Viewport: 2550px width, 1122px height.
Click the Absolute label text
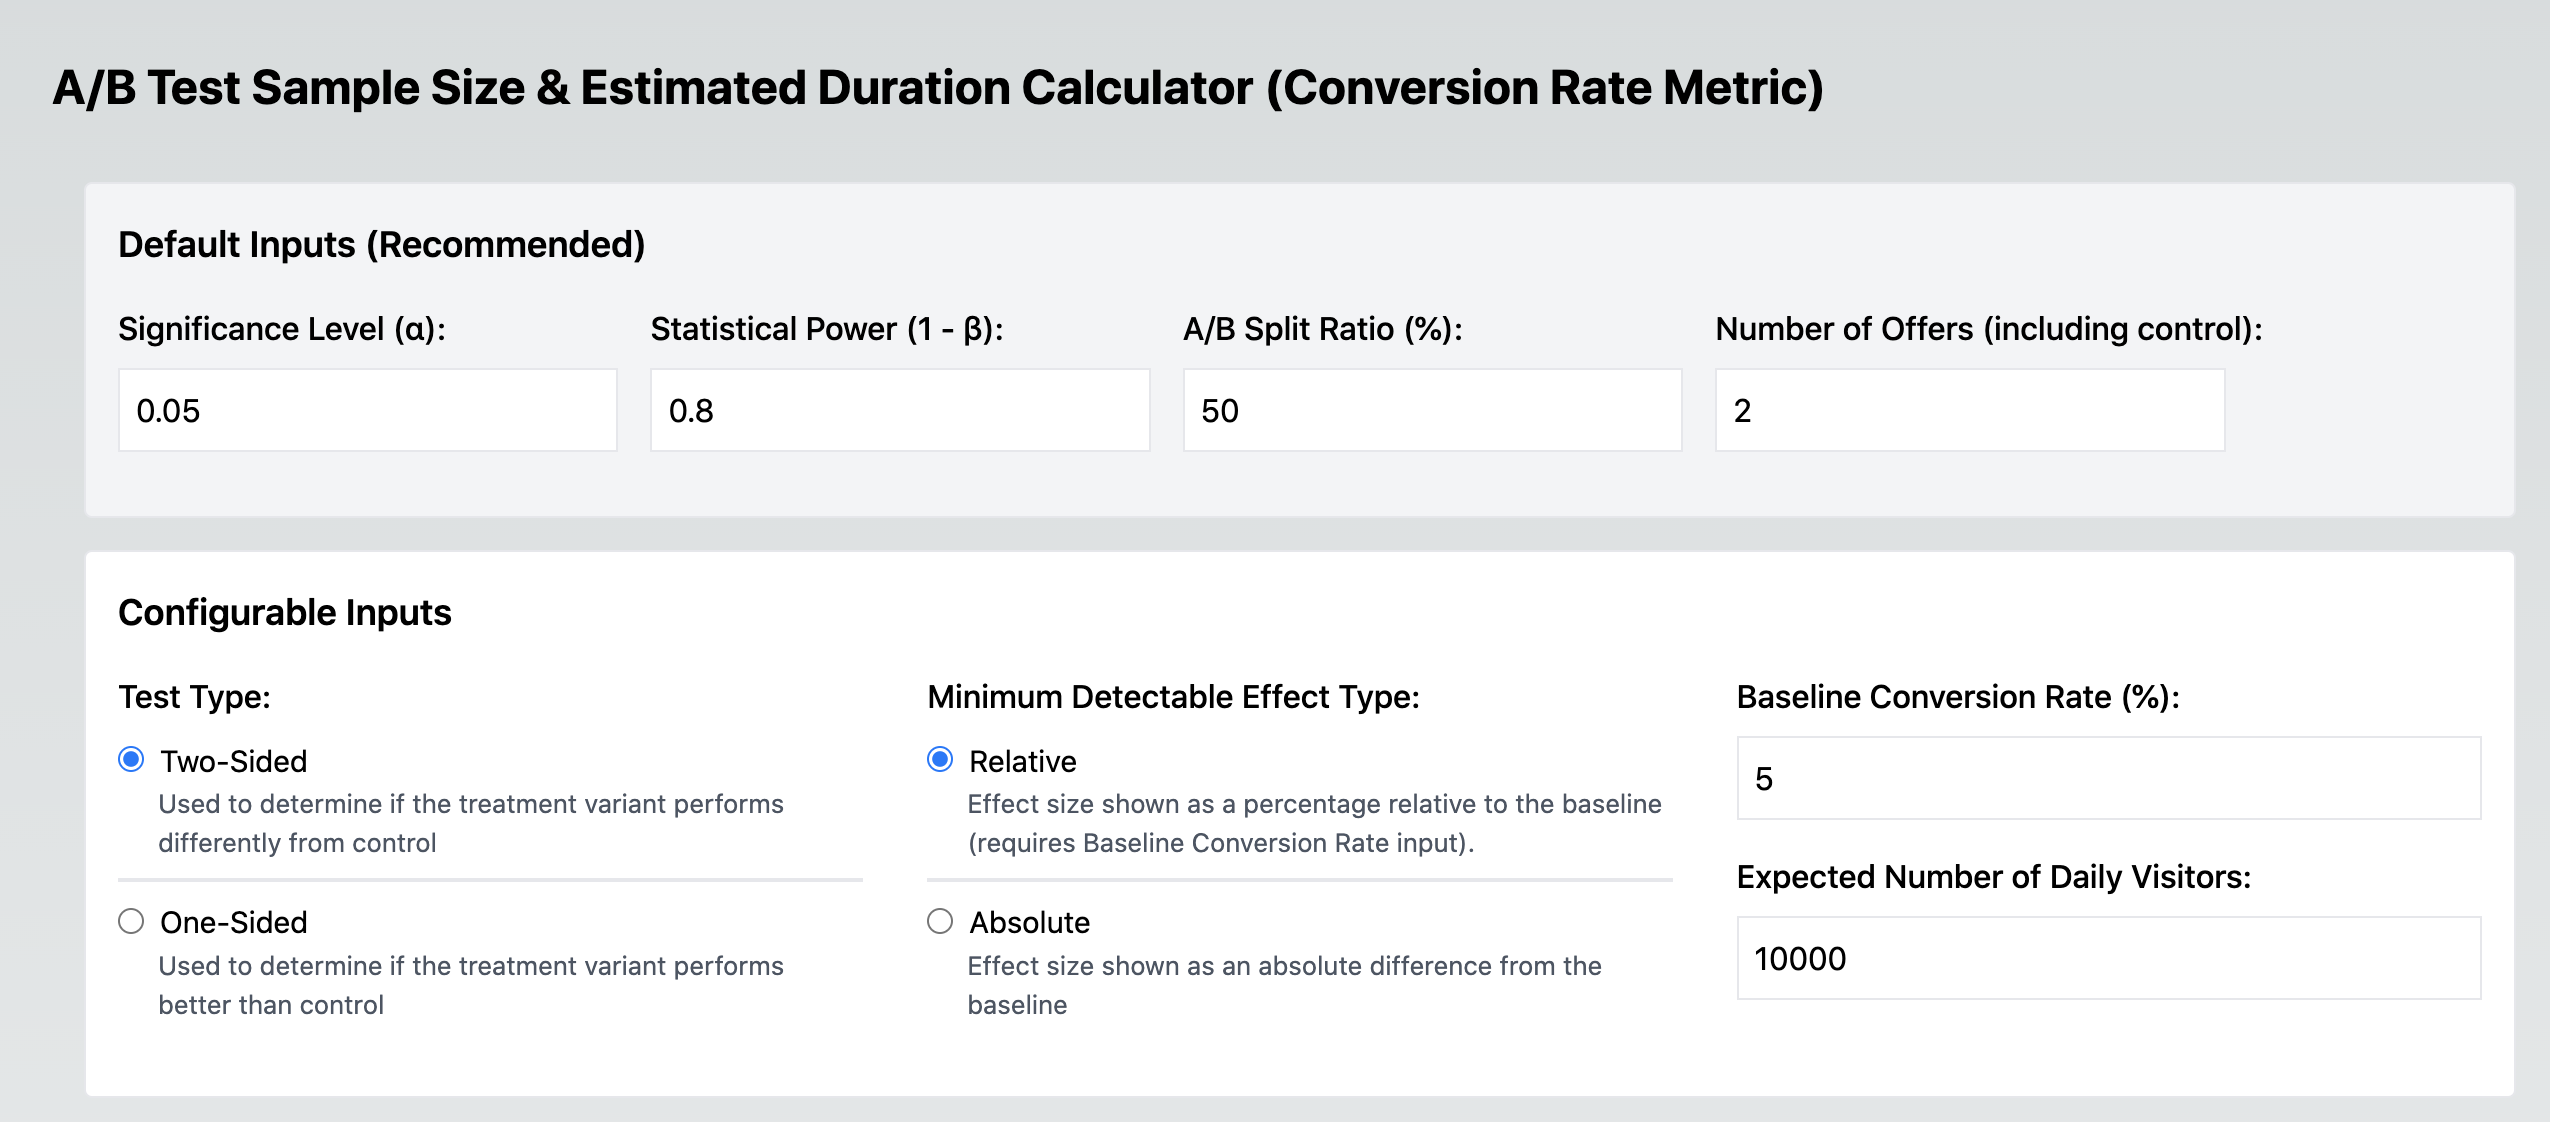(x=1028, y=922)
